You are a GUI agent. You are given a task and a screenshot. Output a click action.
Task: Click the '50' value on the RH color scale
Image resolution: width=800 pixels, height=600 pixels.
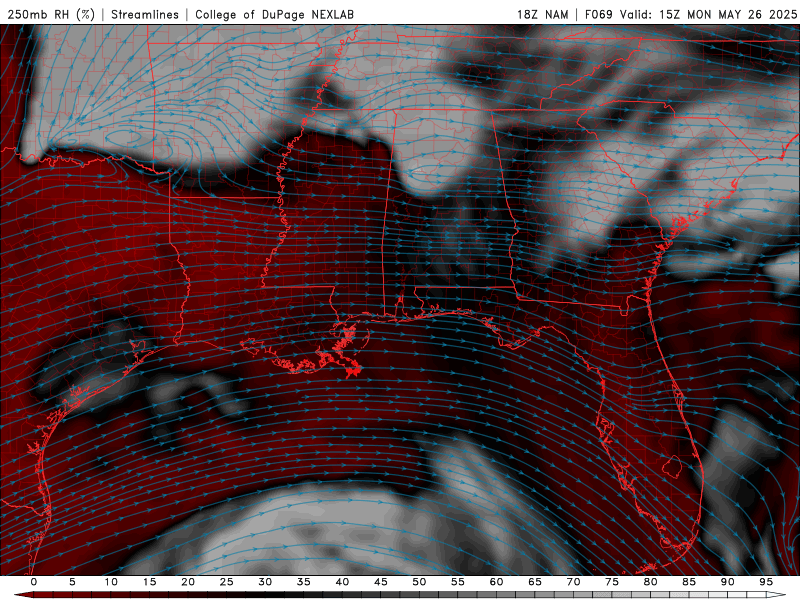click(419, 582)
